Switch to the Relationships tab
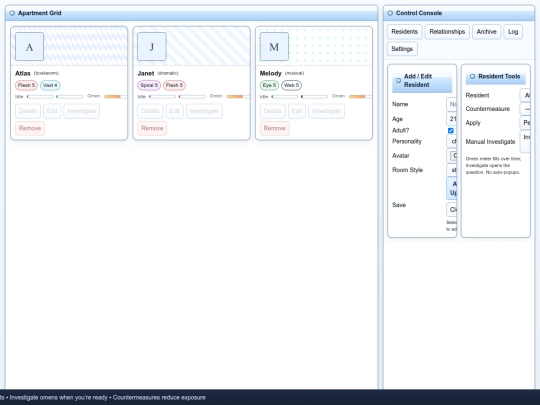The image size is (540, 405). (447, 32)
